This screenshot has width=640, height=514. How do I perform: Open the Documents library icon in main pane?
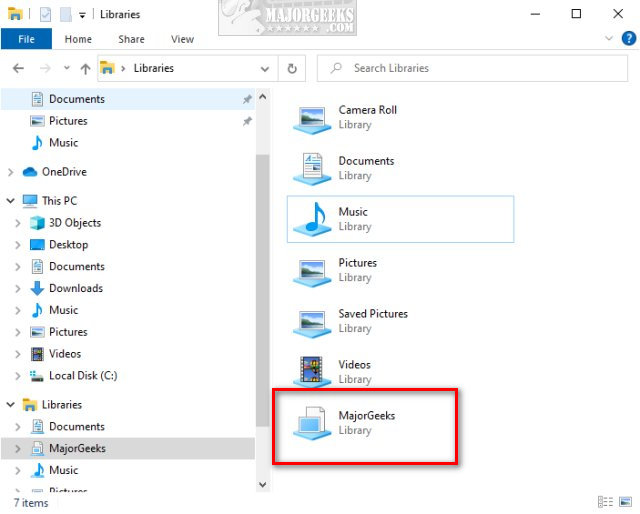(x=312, y=169)
